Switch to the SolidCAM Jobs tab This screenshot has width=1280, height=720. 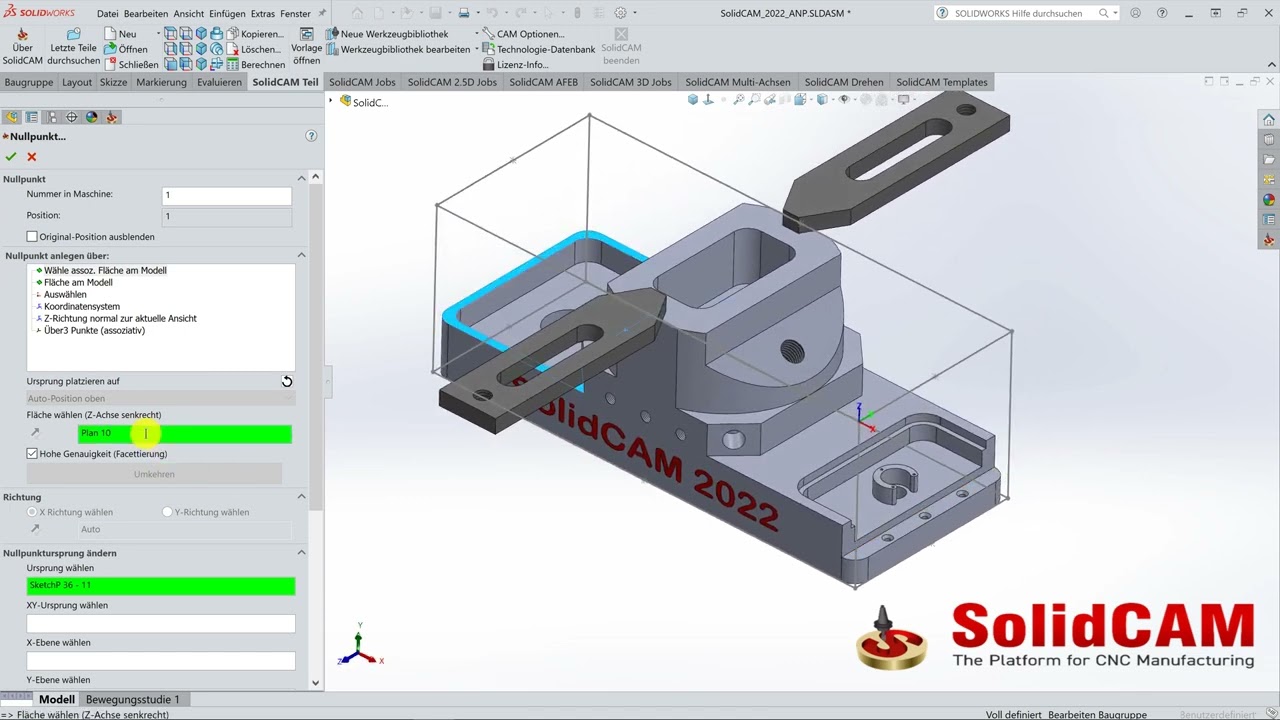tap(362, 82)
